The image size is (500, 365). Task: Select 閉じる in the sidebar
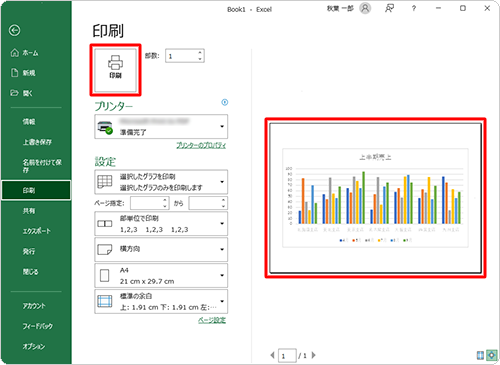coord(36,272)
